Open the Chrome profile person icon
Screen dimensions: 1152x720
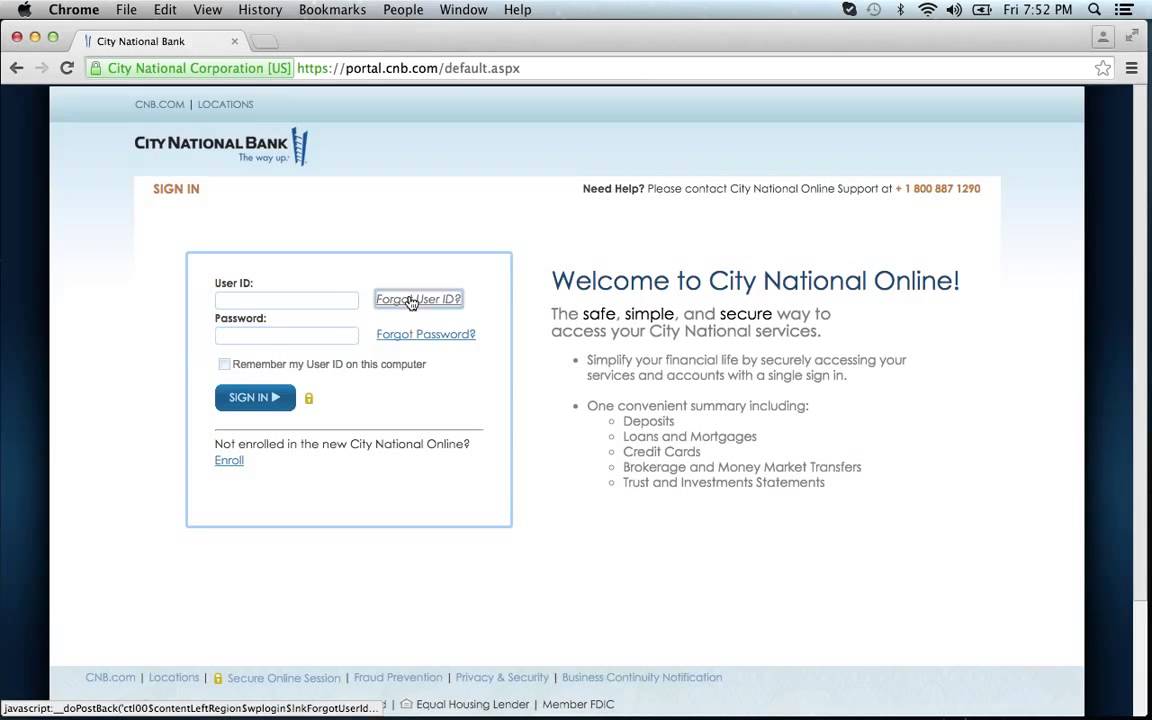[1103, 36]
